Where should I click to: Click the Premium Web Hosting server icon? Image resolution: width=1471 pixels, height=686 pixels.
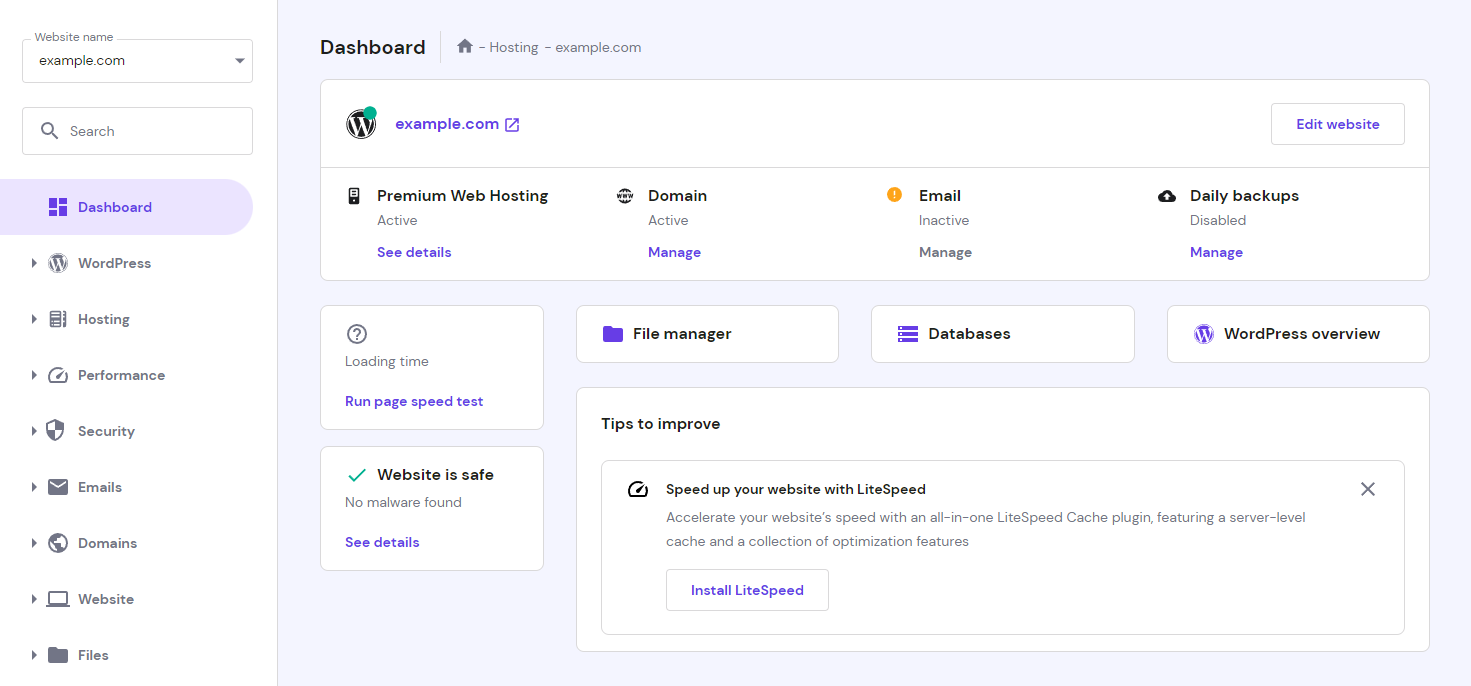click(x=354, y=196)
